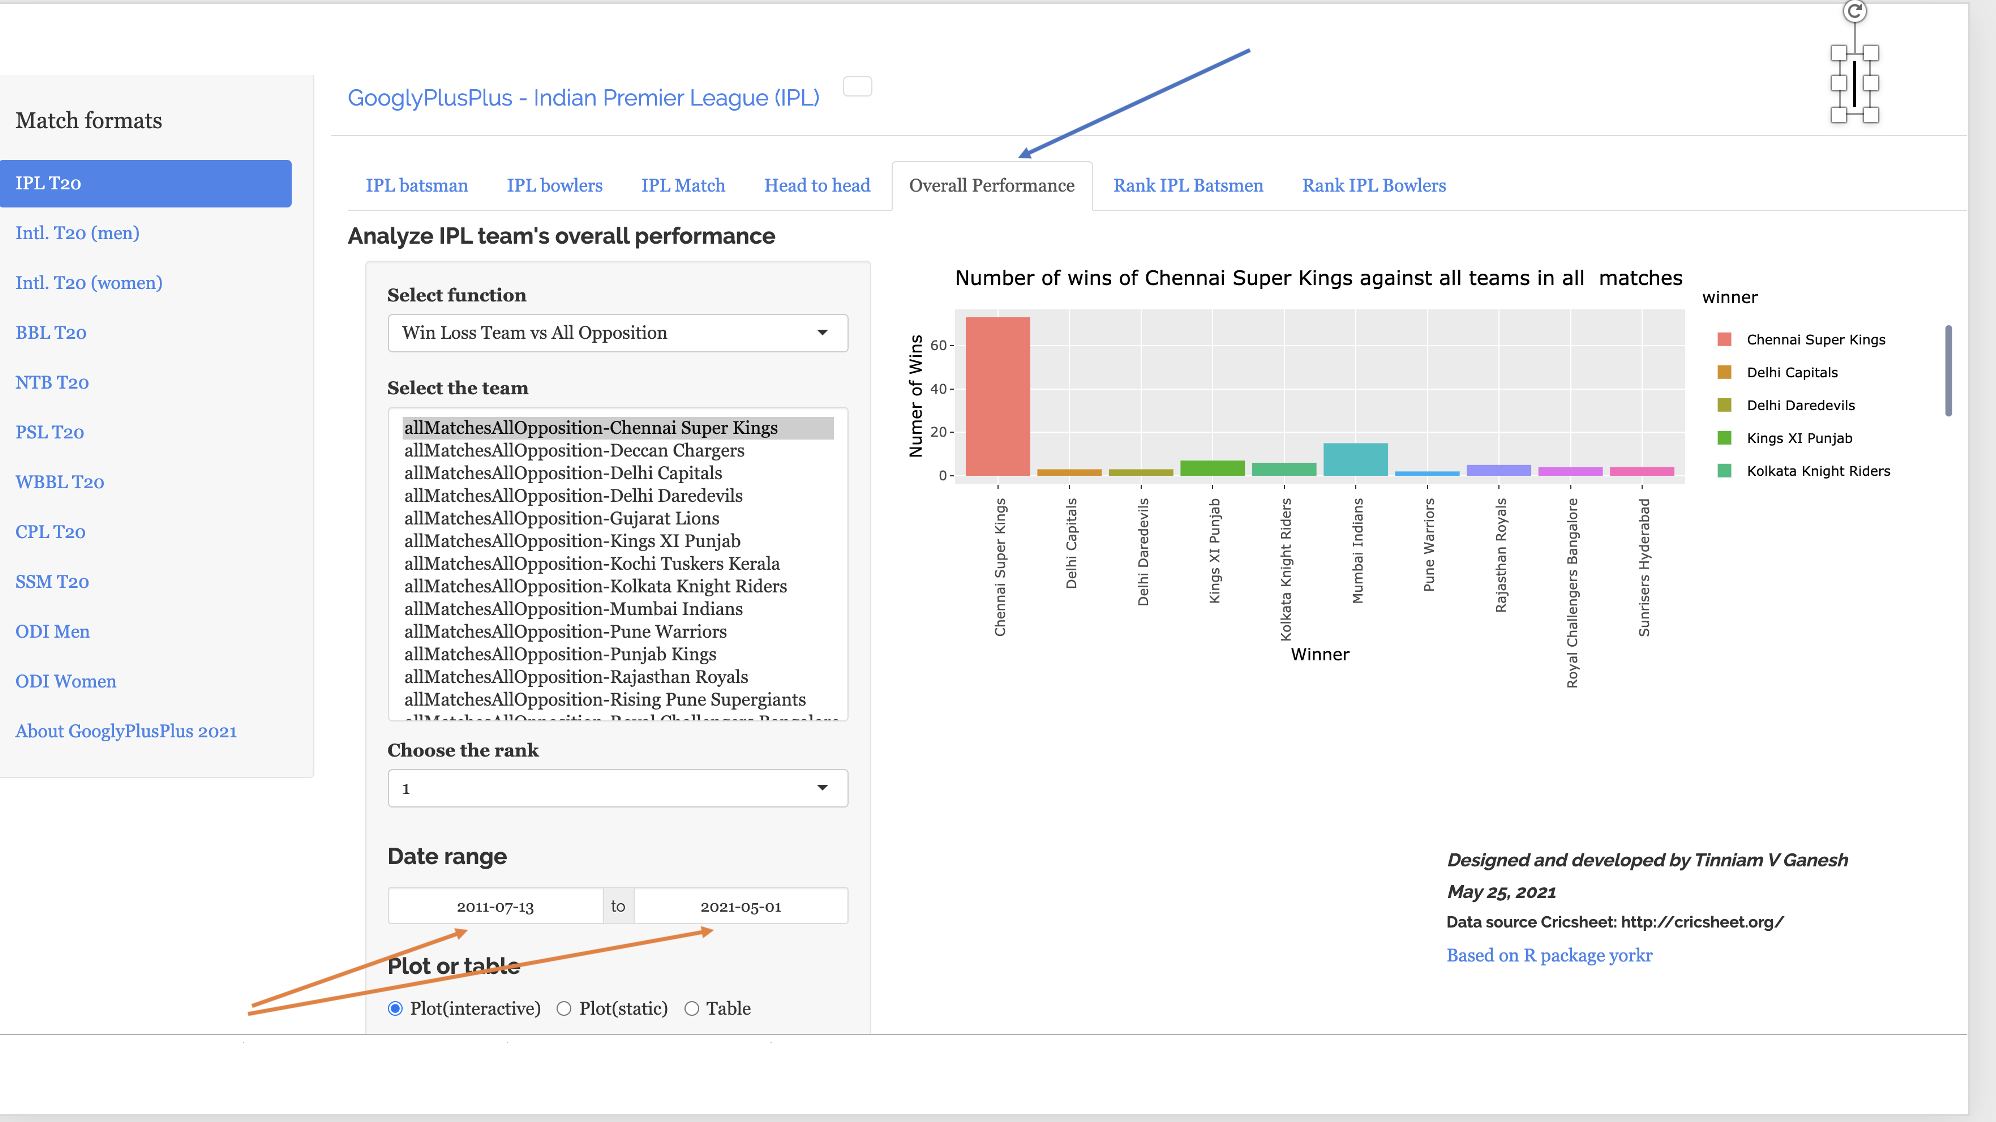Select the Plot(interactive) radio button
The width and height of the screenshot is (1996, 1122).
(x=395, y=1009)
